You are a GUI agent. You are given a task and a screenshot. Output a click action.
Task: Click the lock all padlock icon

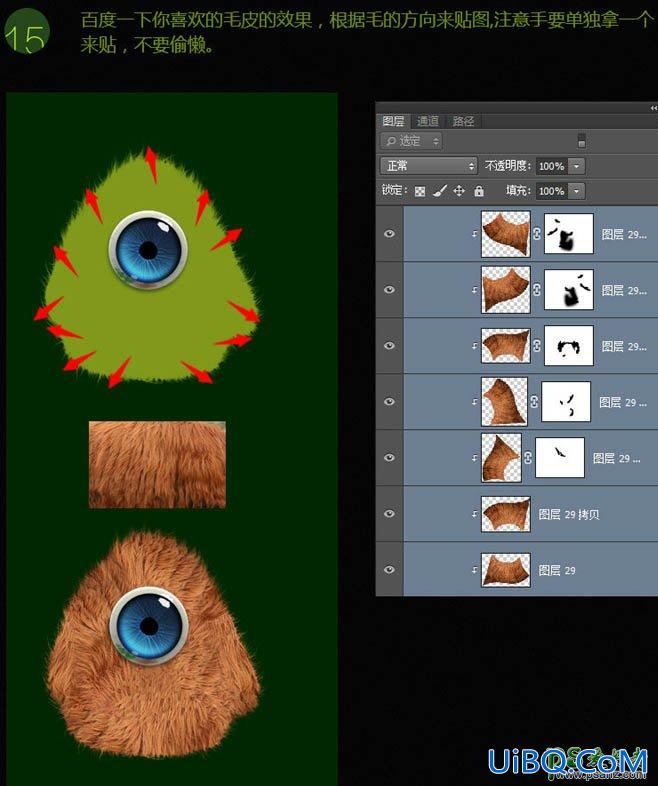pyautogui.click(x=479, y=191)
